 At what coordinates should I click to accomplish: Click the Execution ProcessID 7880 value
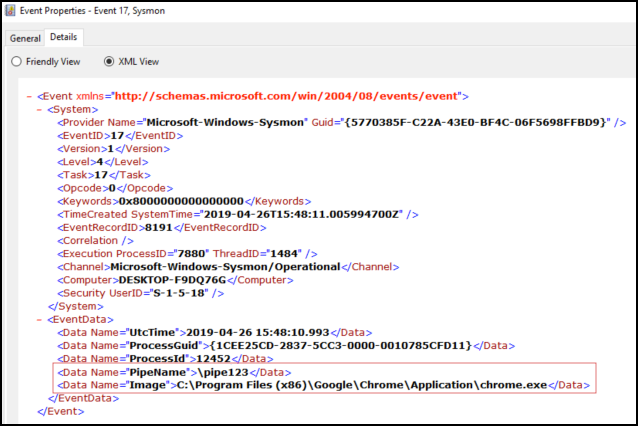point(191,253)
